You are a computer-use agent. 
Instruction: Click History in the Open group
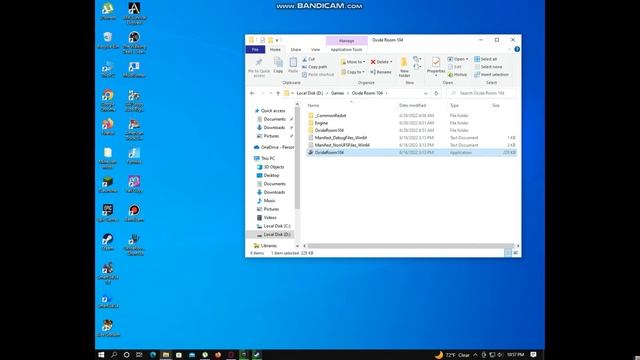(458, 74)
